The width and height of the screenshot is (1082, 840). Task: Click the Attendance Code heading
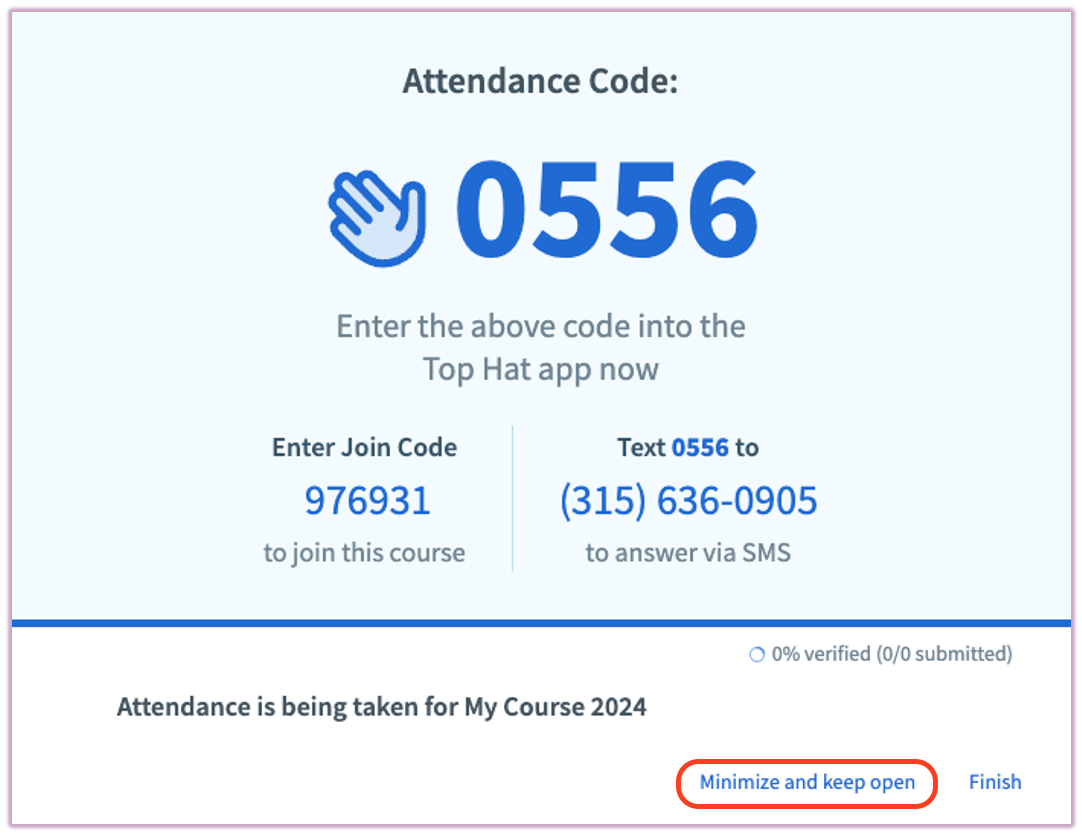click(540, 82)
